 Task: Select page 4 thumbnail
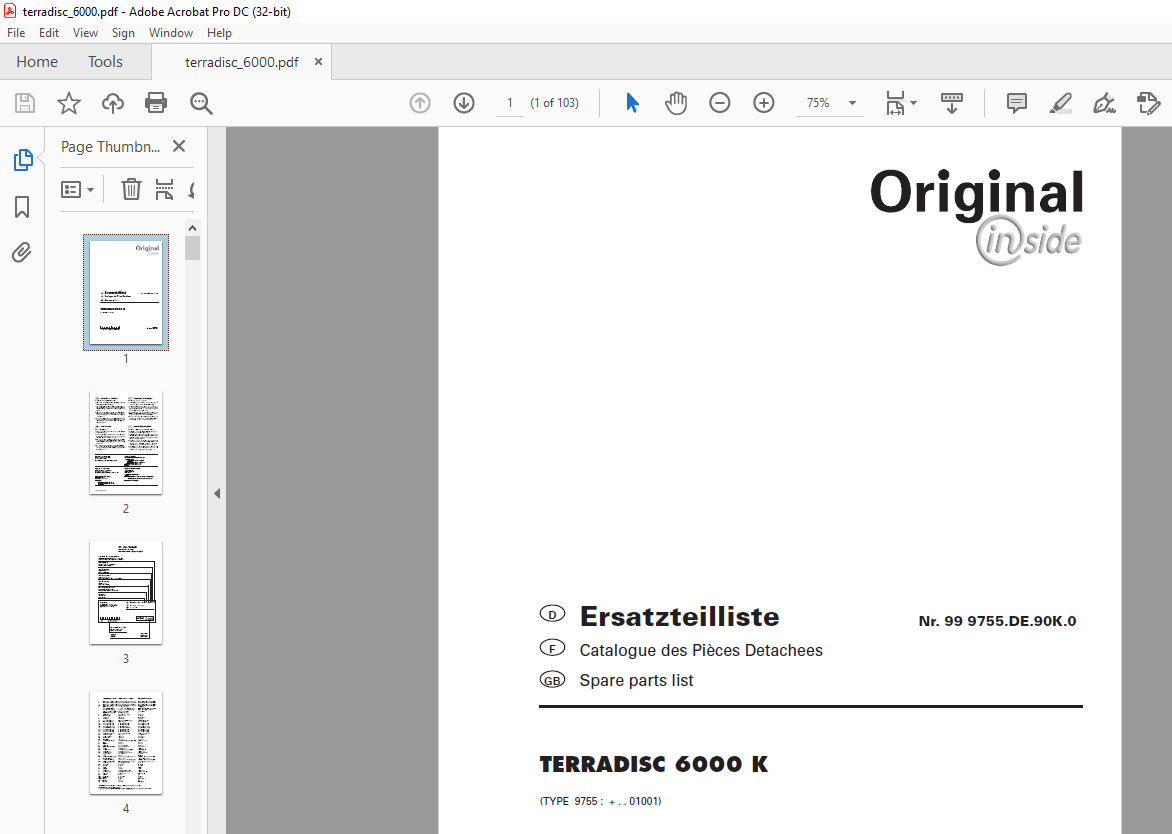[126, 742]
